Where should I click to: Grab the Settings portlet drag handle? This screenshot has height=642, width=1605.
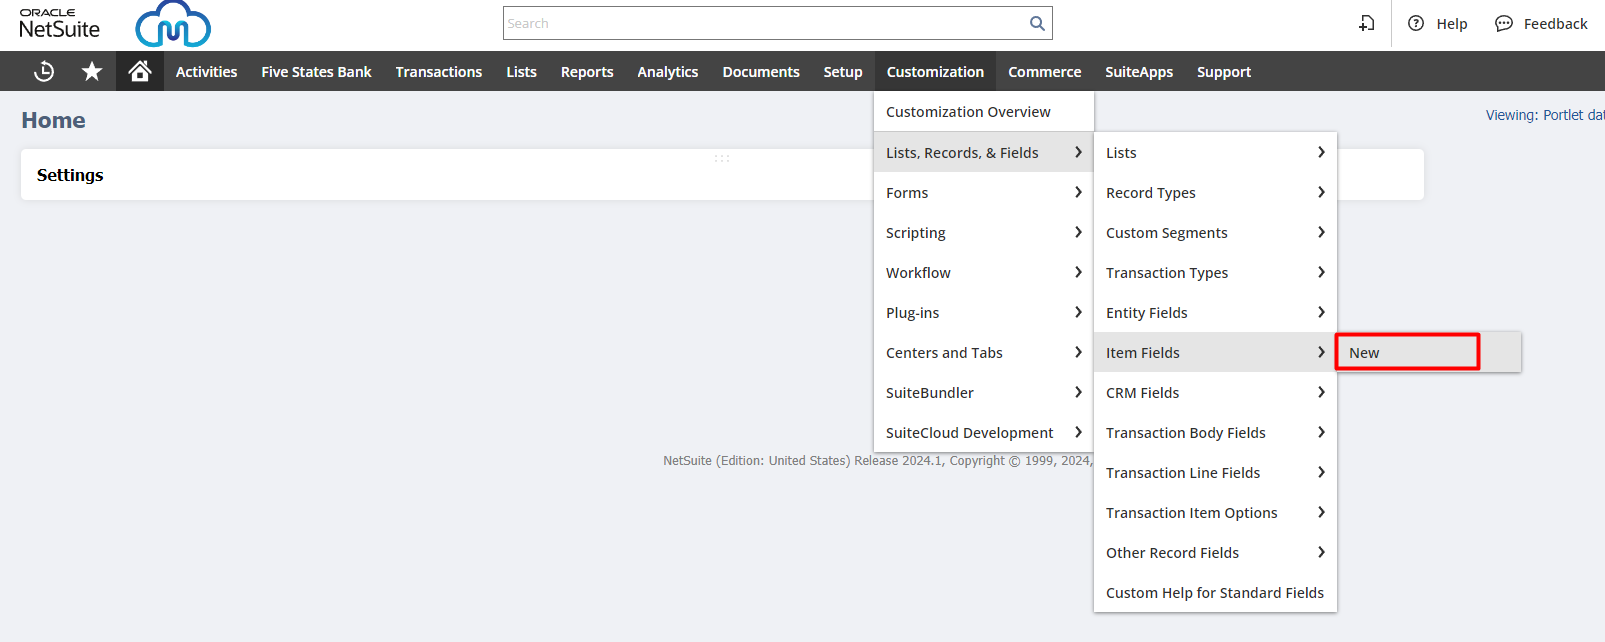pos(722,158)
